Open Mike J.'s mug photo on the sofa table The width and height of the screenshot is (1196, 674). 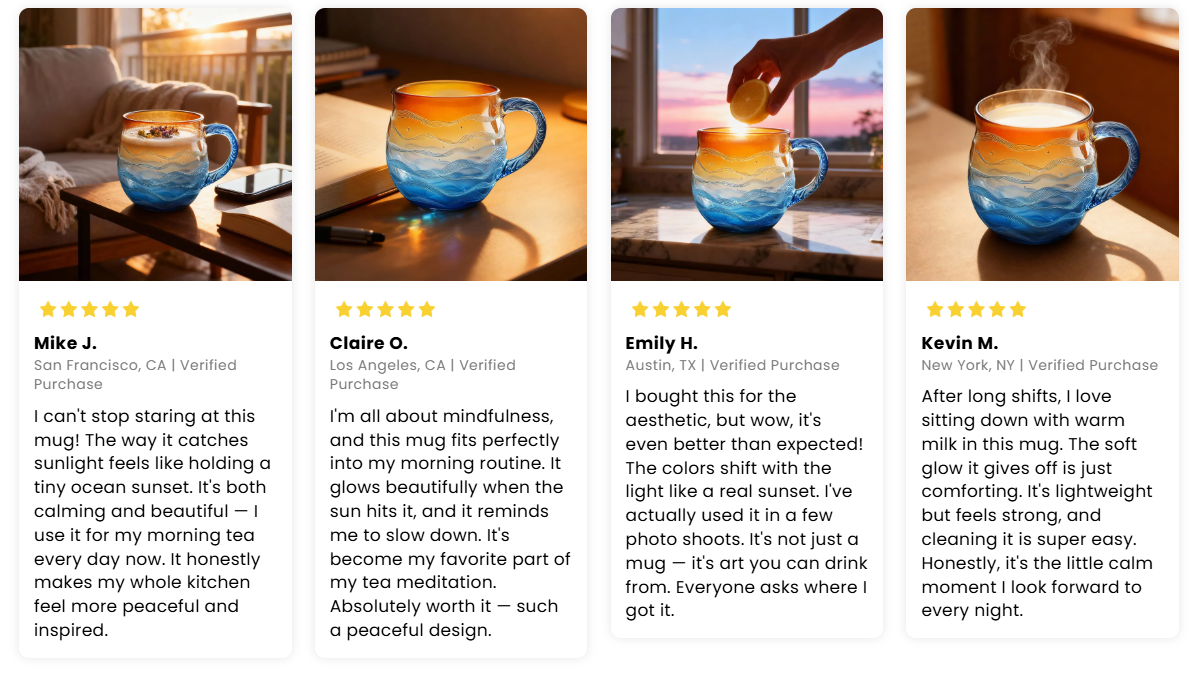pos(155,144)
